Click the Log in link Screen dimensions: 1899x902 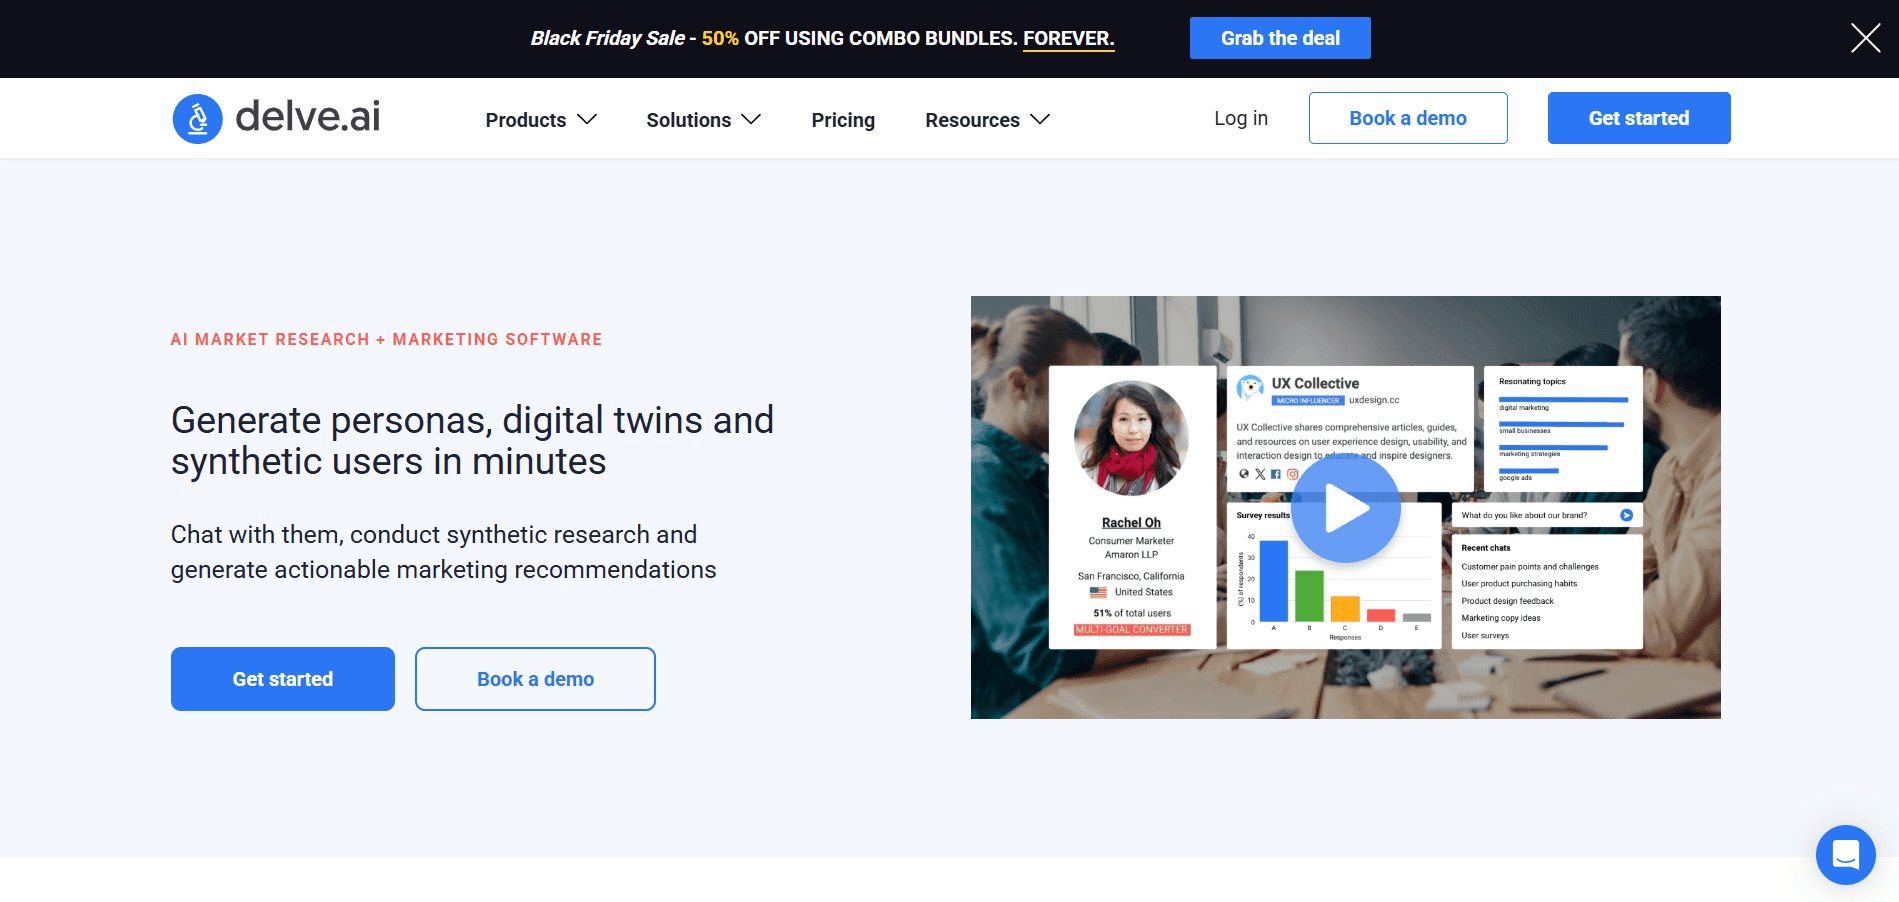[x=1240, y=118]
